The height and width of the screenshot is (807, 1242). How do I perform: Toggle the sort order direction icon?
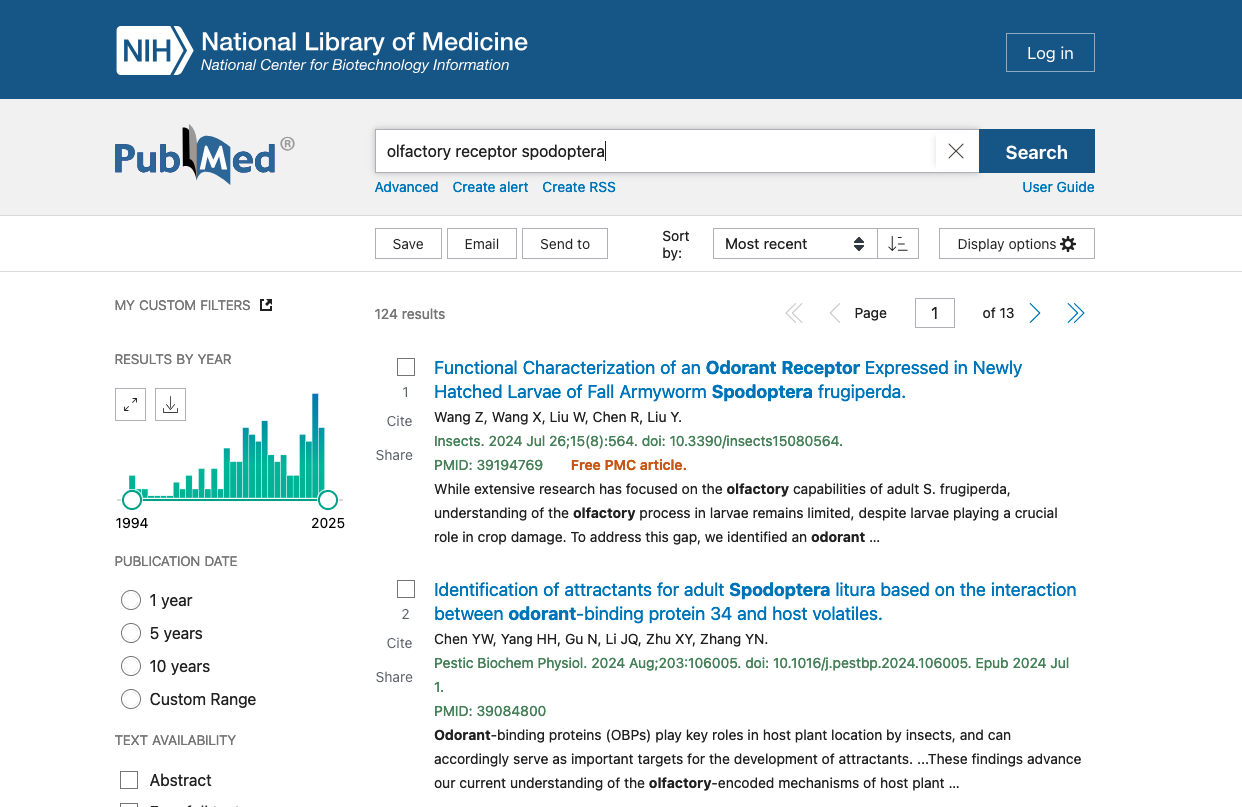tap(898, 244)
